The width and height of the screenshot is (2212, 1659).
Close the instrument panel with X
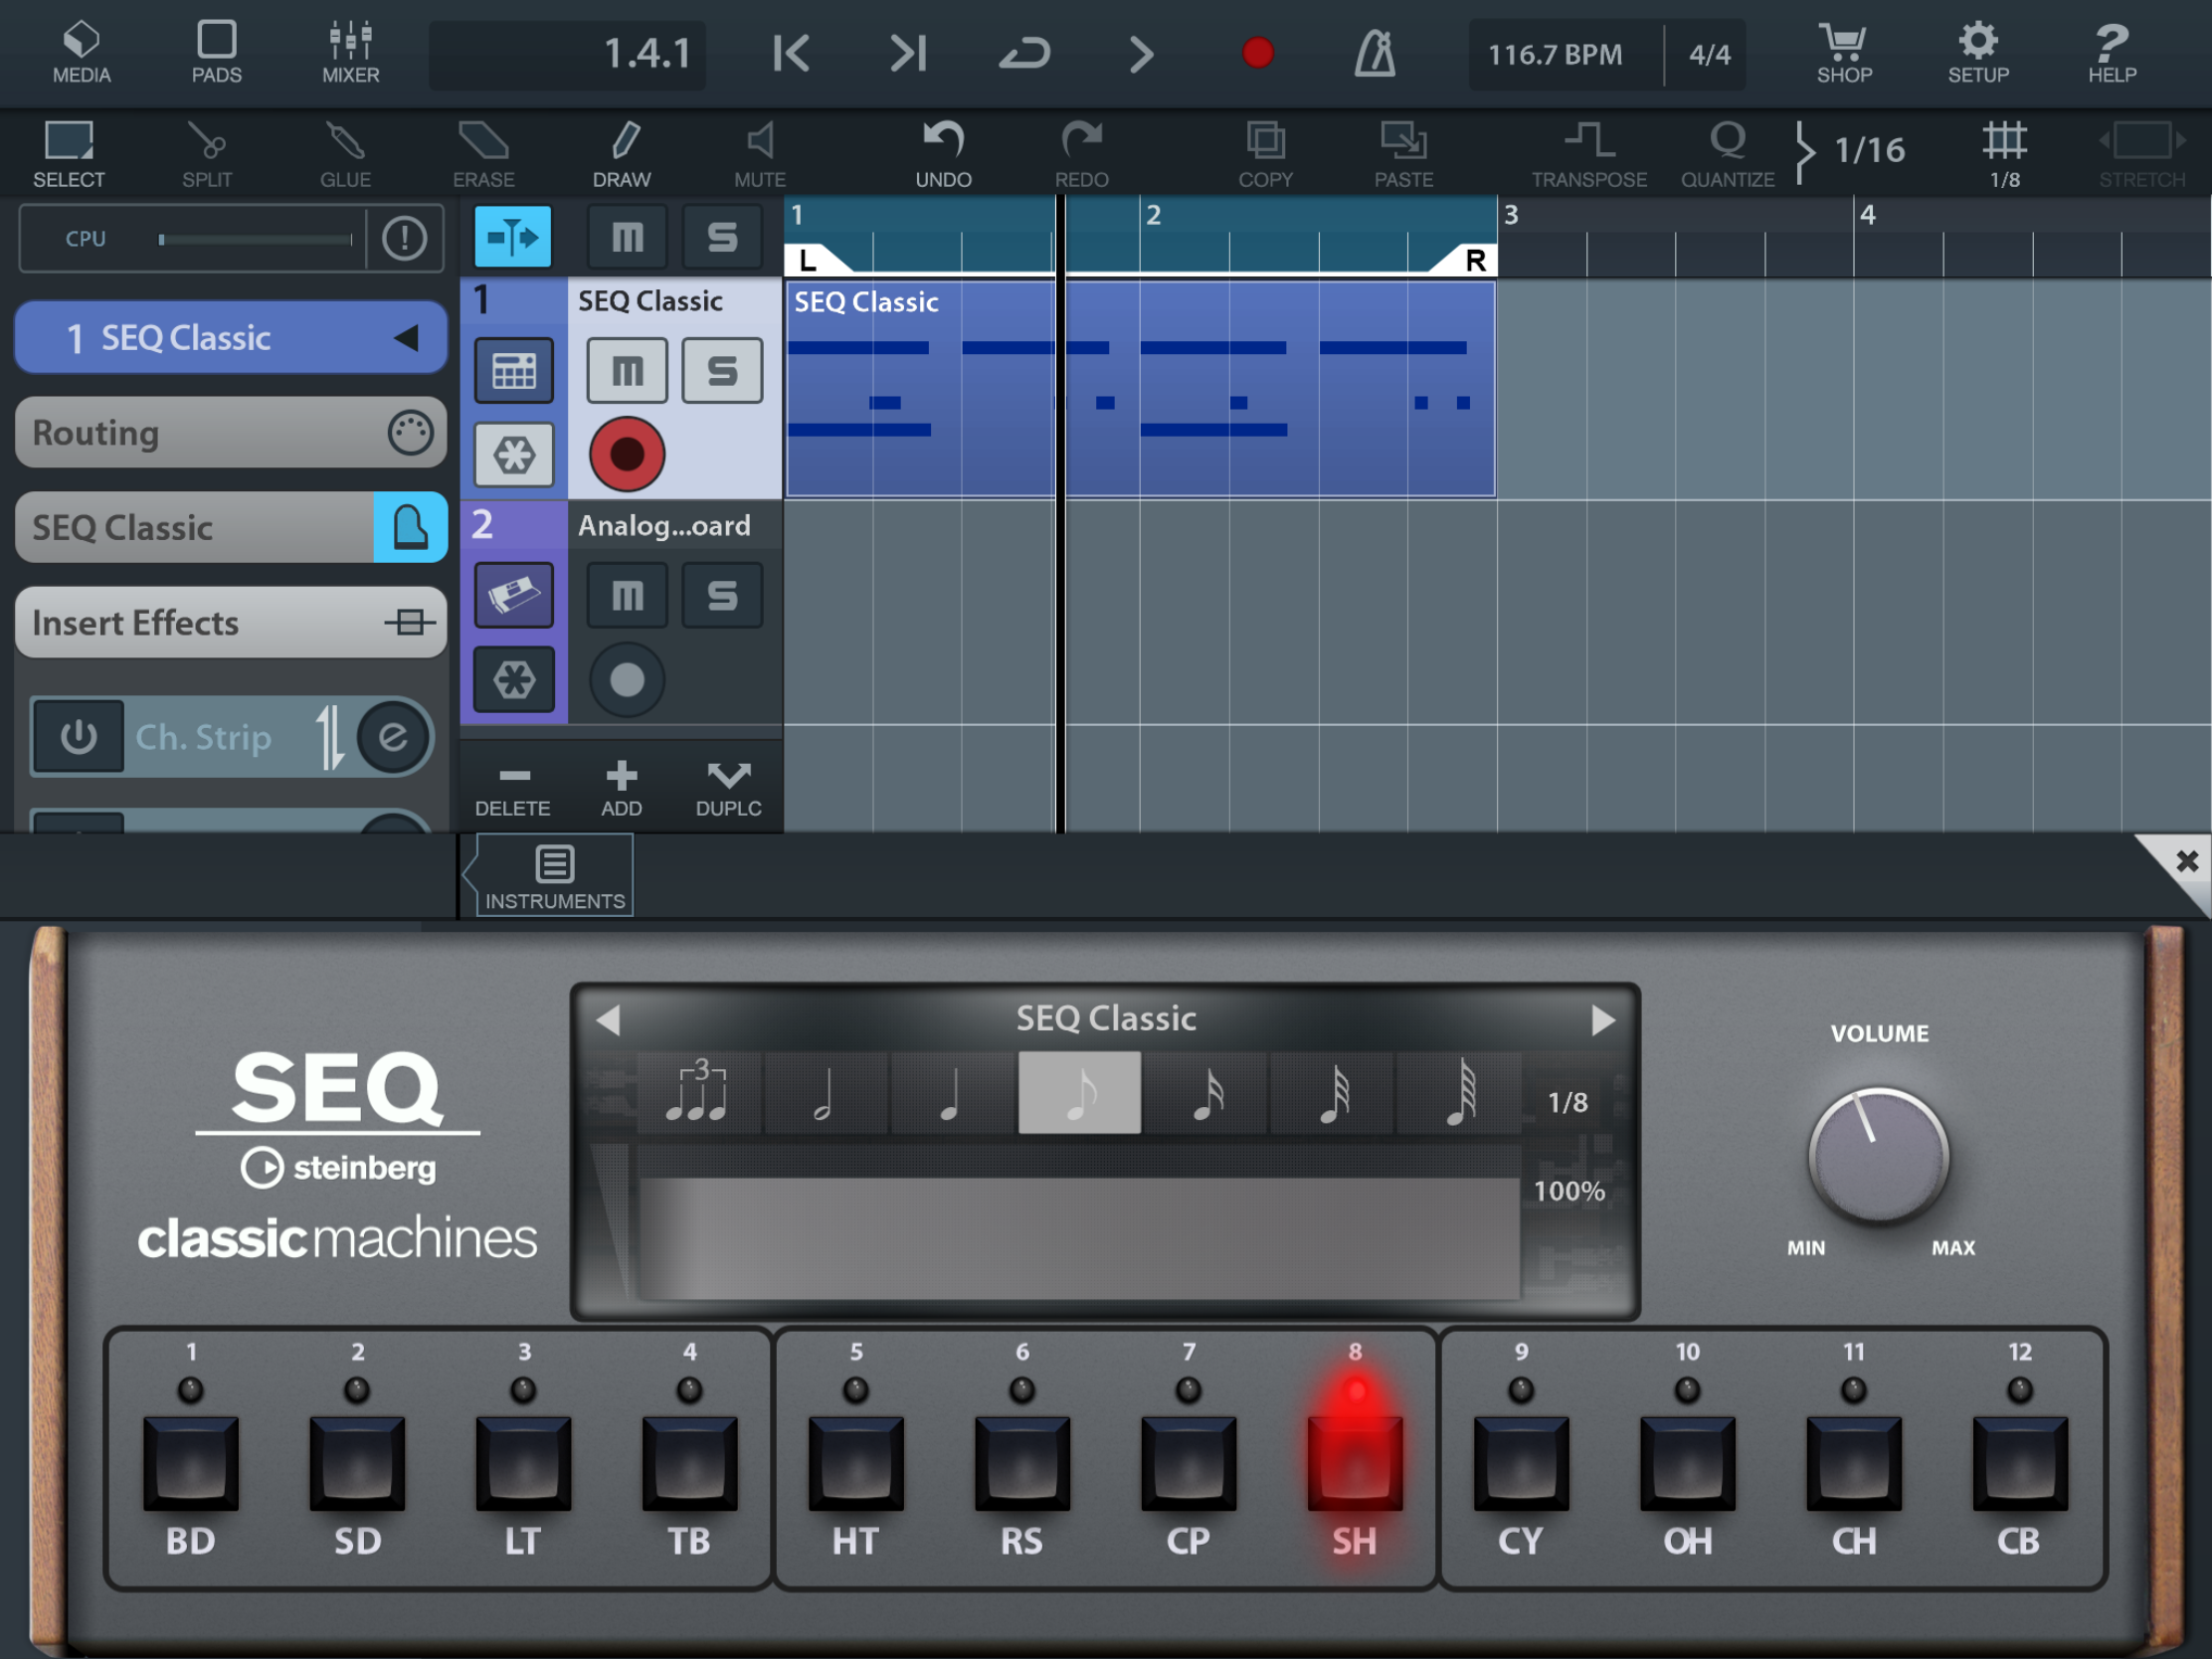click(2186, 861)
